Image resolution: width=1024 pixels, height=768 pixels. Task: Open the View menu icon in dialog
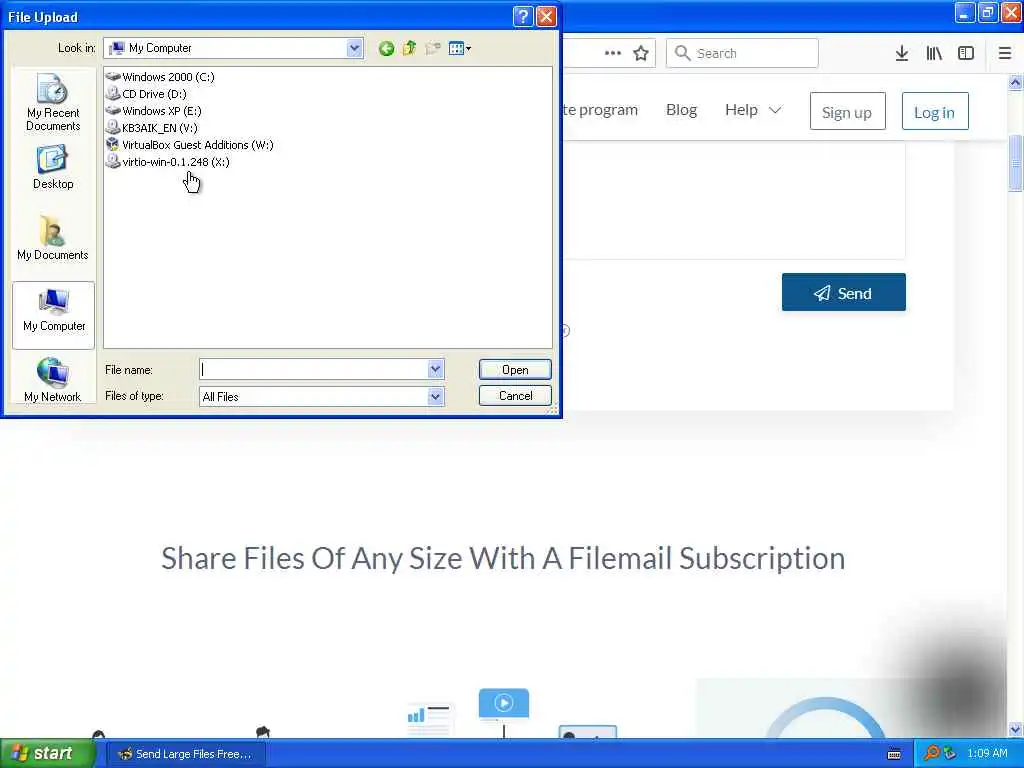460,48
